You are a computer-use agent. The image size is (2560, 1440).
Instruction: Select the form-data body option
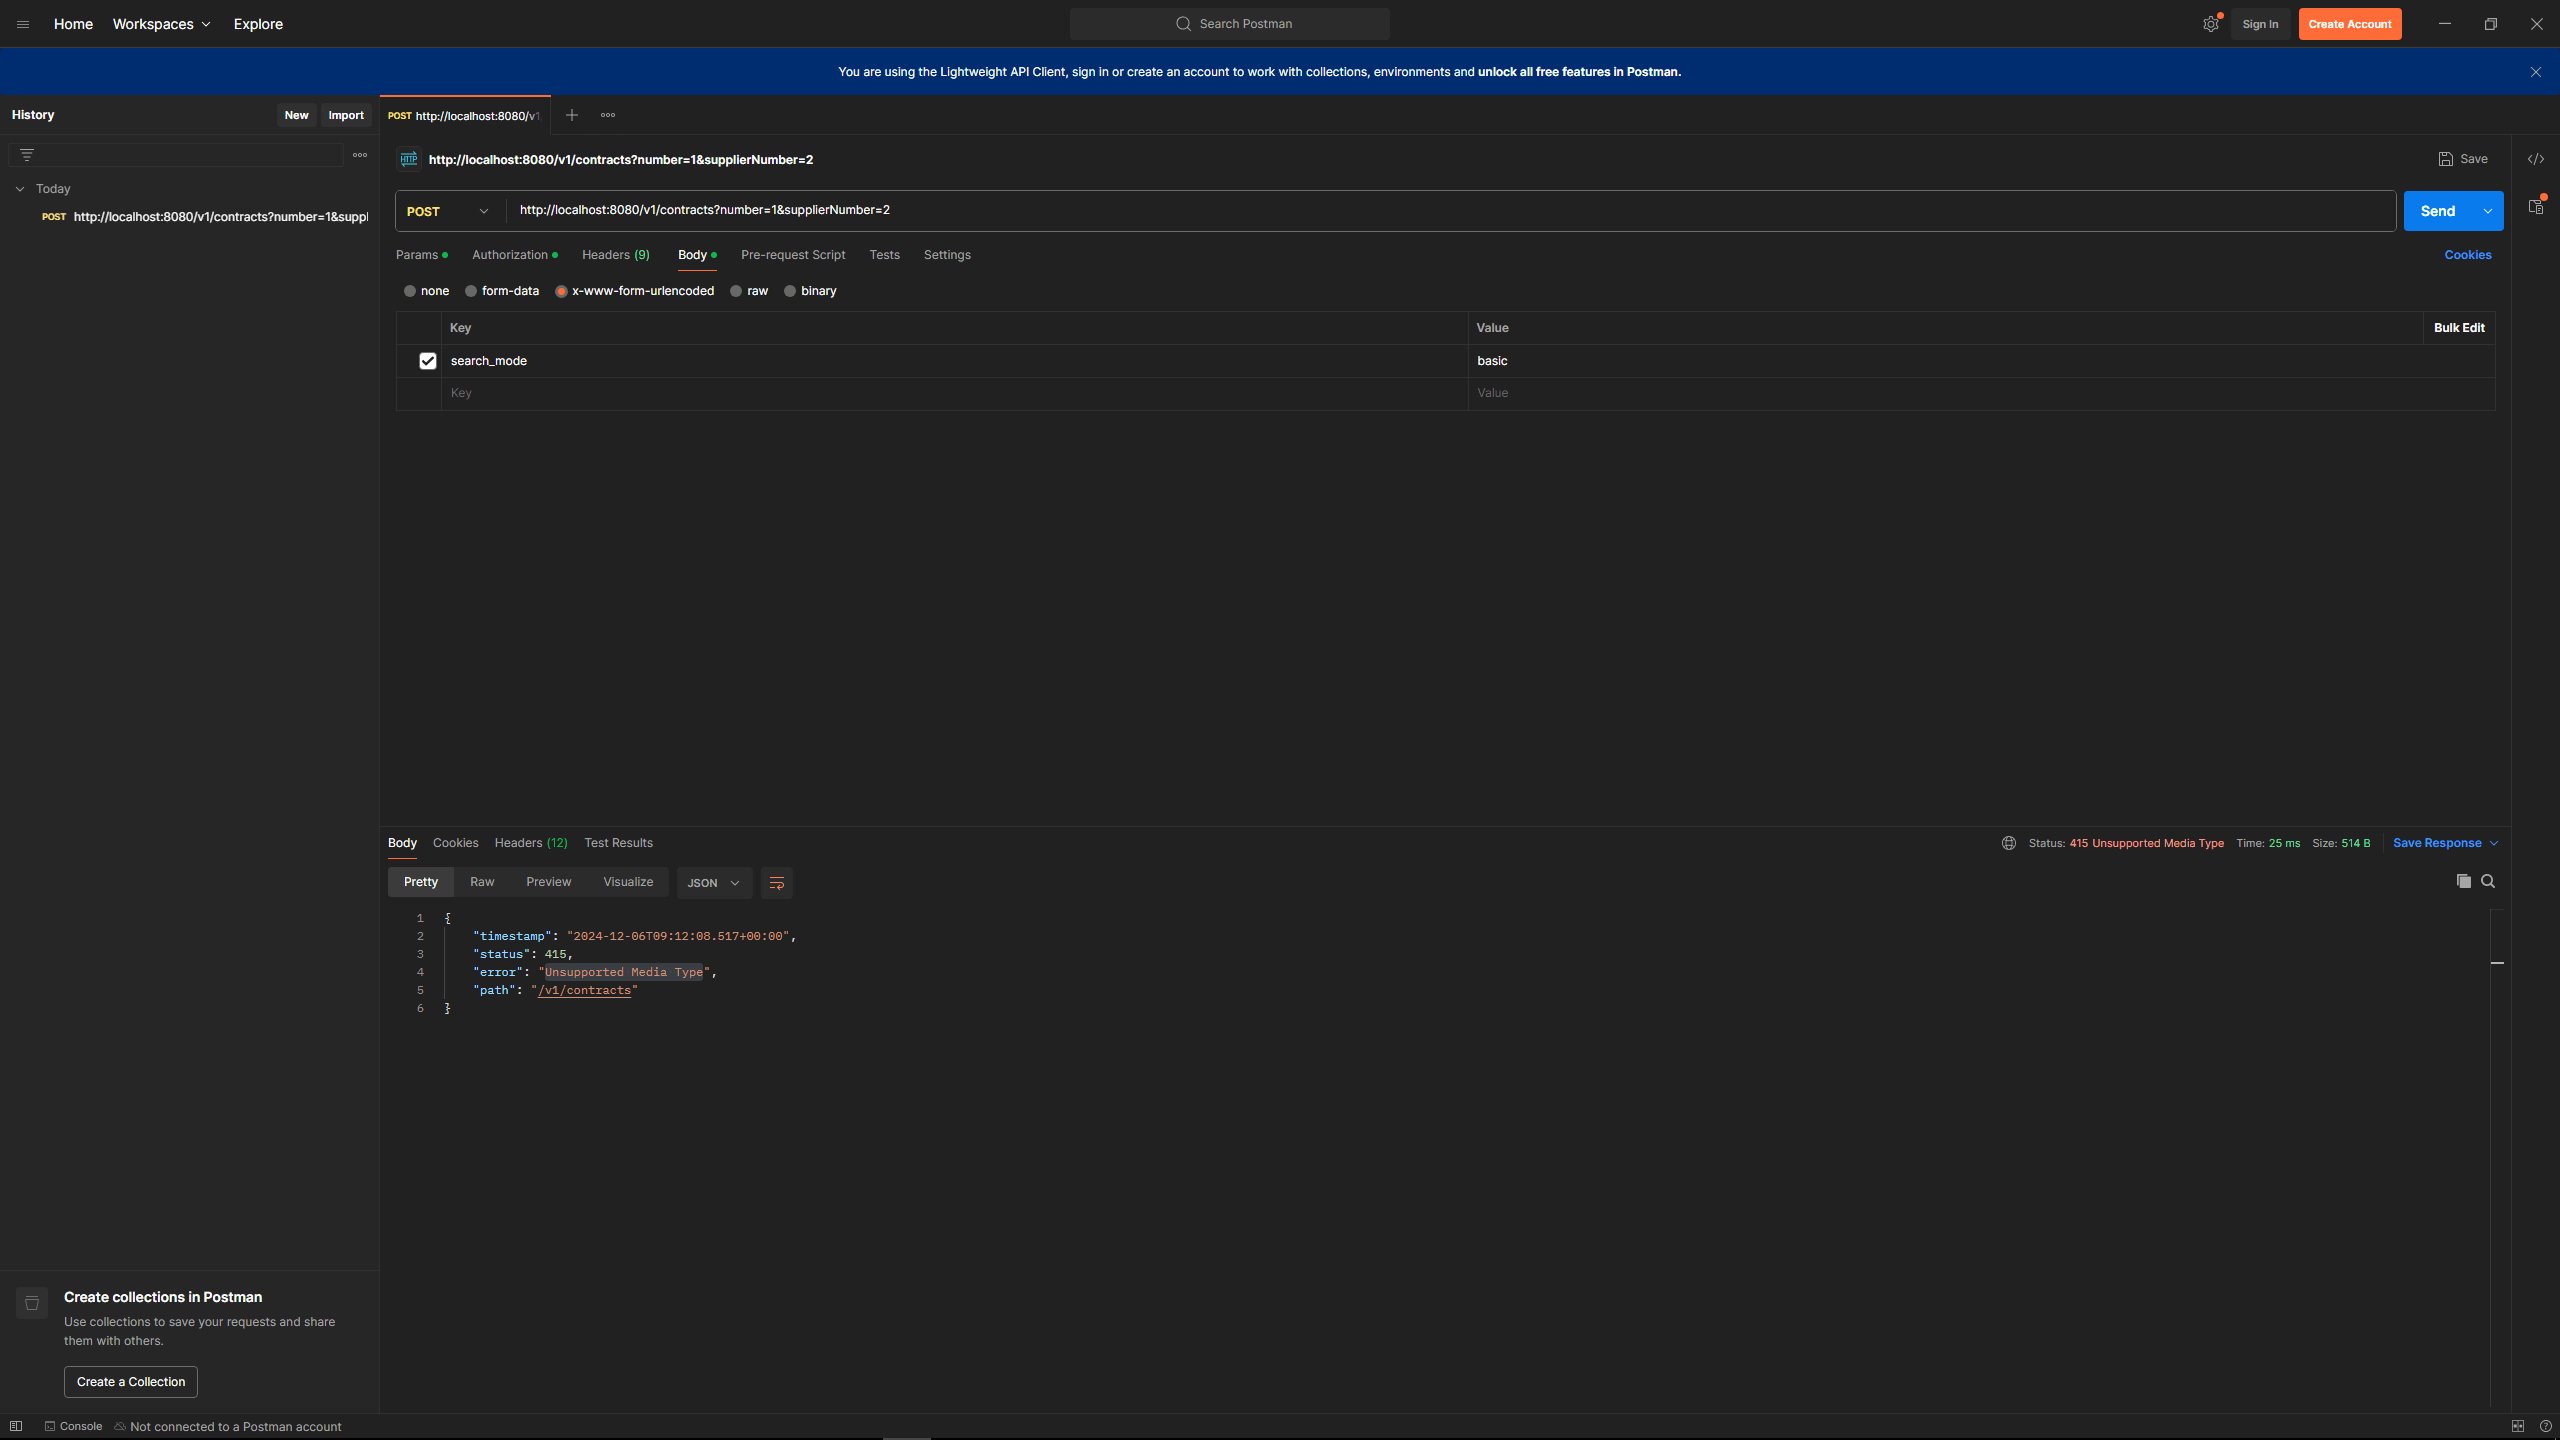pyautogui.click(x=471, y=291)
